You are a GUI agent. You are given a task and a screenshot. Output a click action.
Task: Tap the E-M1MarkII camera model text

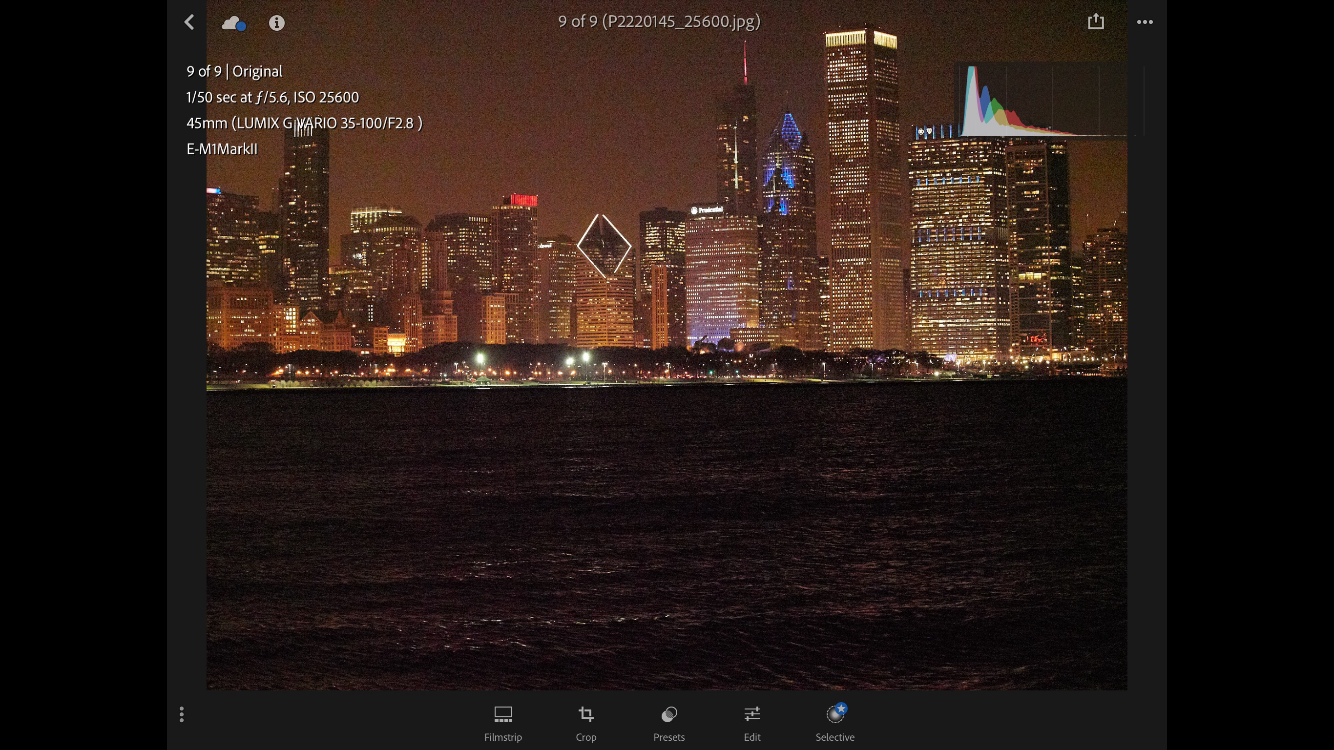pos(222,149)
